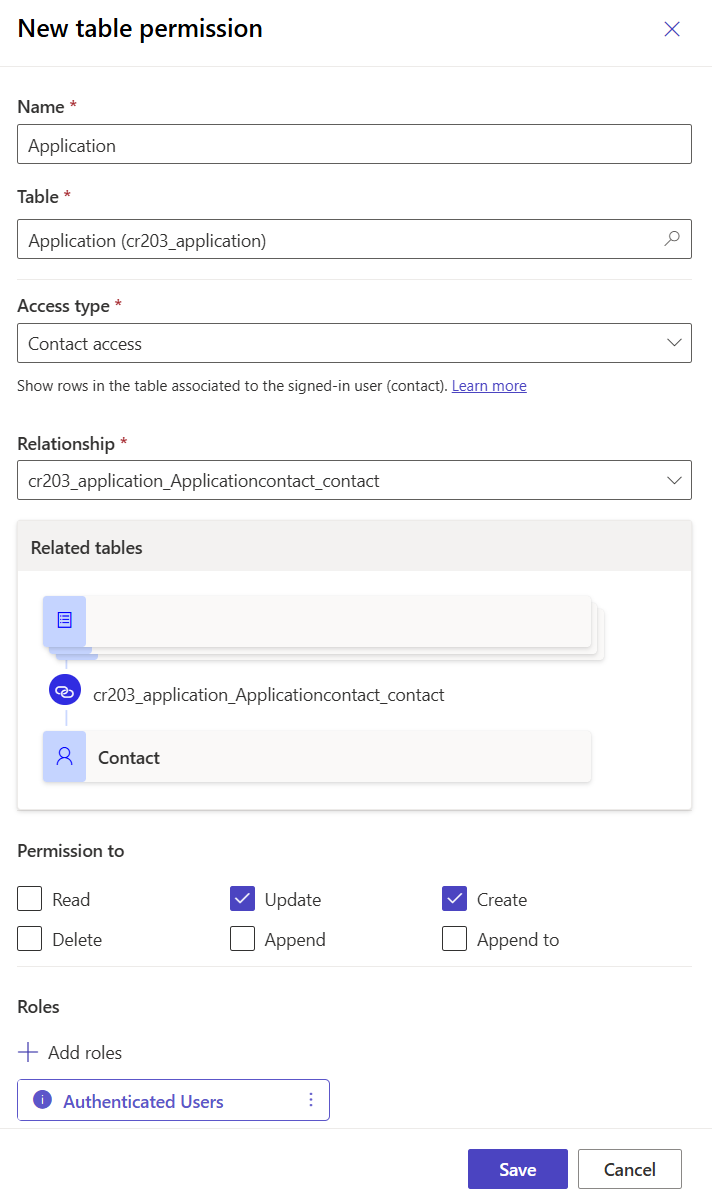Image resolution: width=712 pixels, height=1192 pixels.
Task: Open the Authenticated Users options menu
Action: 311,1100
